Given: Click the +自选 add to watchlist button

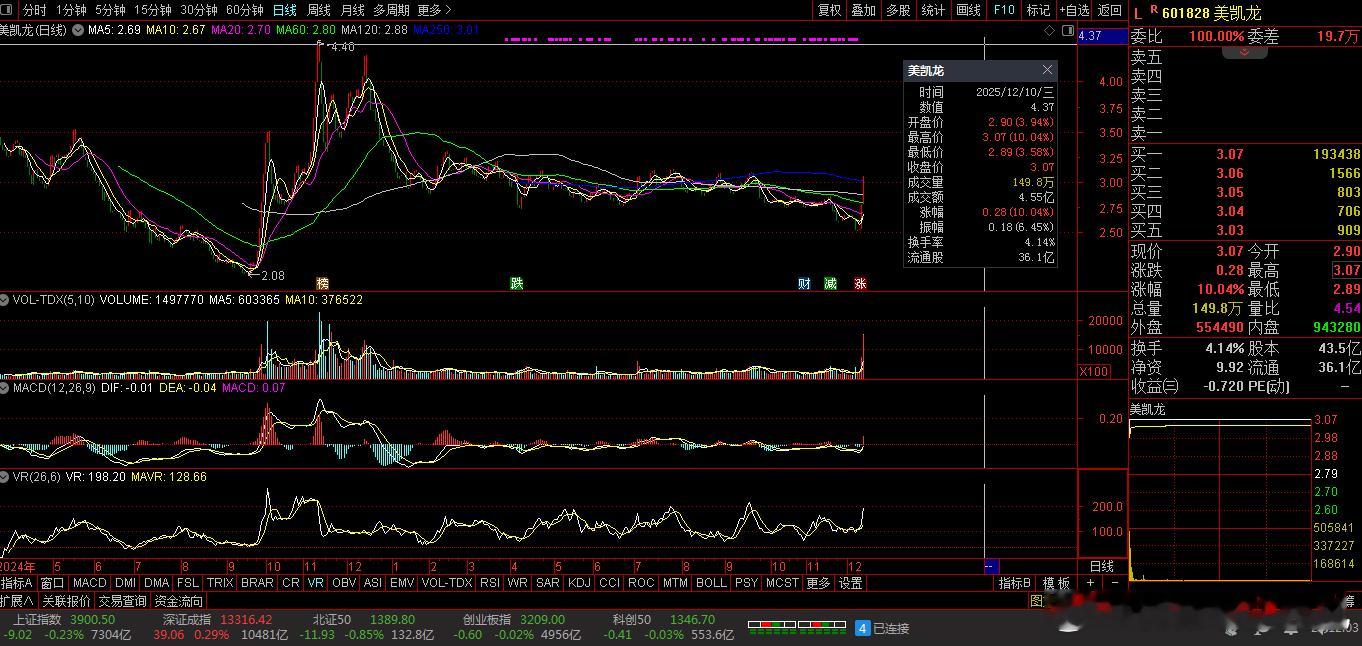Looking at the screenshot, I should [1074, 10].
